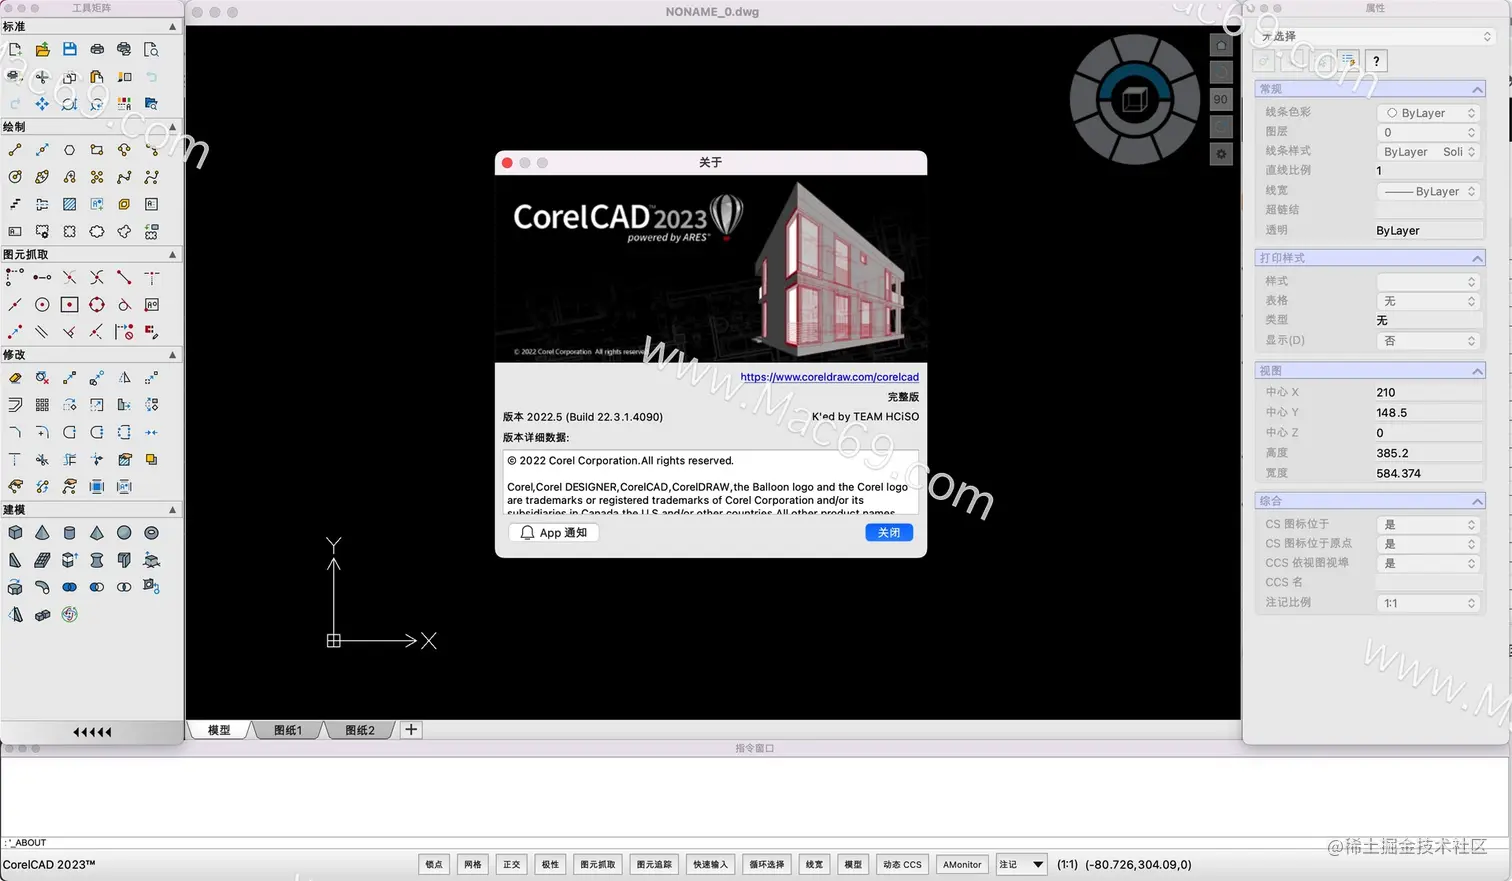
Task: Open 线条样式 ByLayer linestyle dropdown
Action: 1428,152
